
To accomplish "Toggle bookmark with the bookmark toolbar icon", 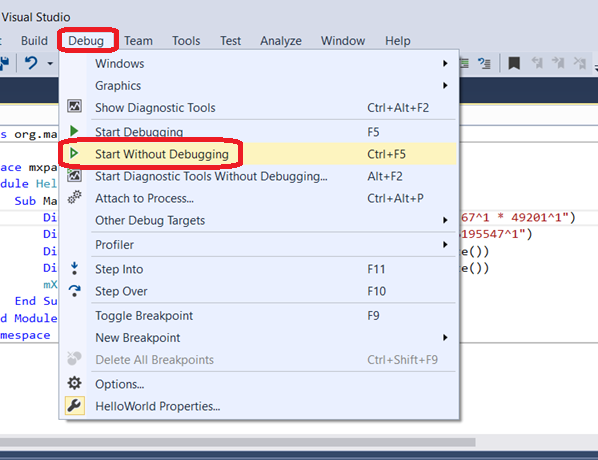I will (x=514, y=63).
